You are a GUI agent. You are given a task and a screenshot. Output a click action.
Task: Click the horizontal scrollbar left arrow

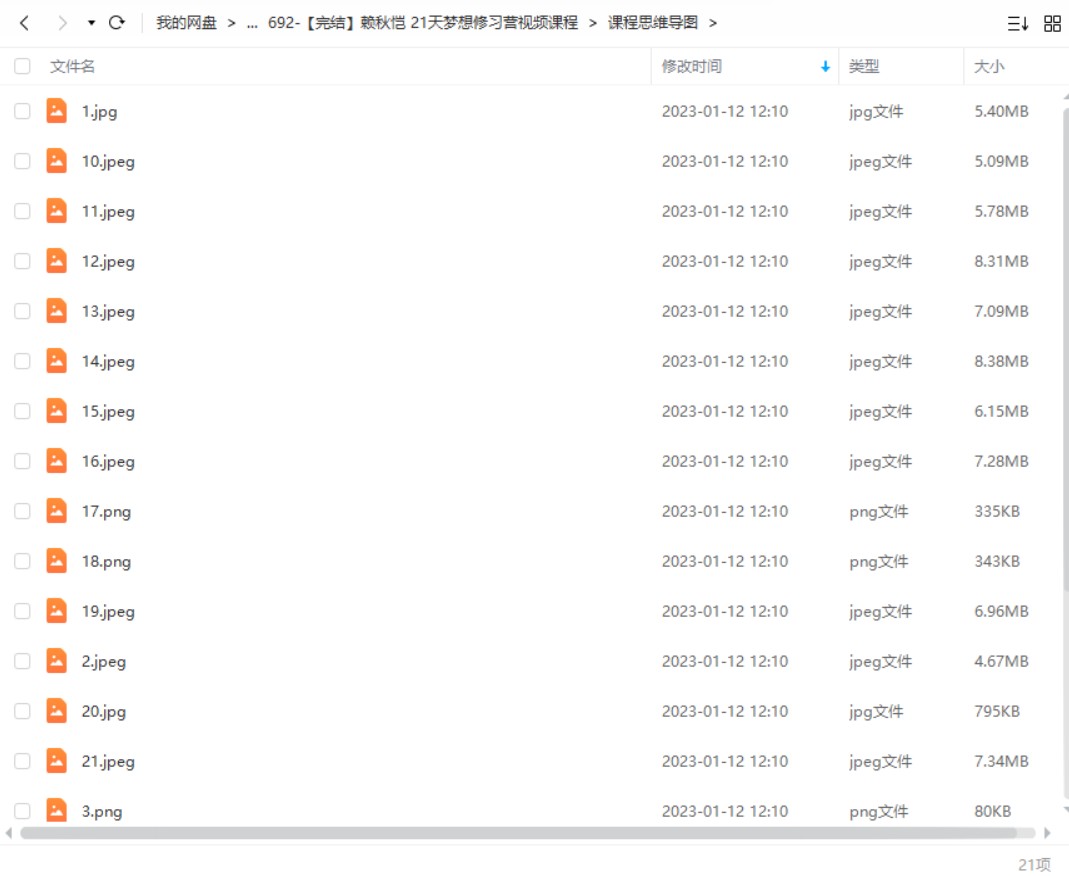9,833
